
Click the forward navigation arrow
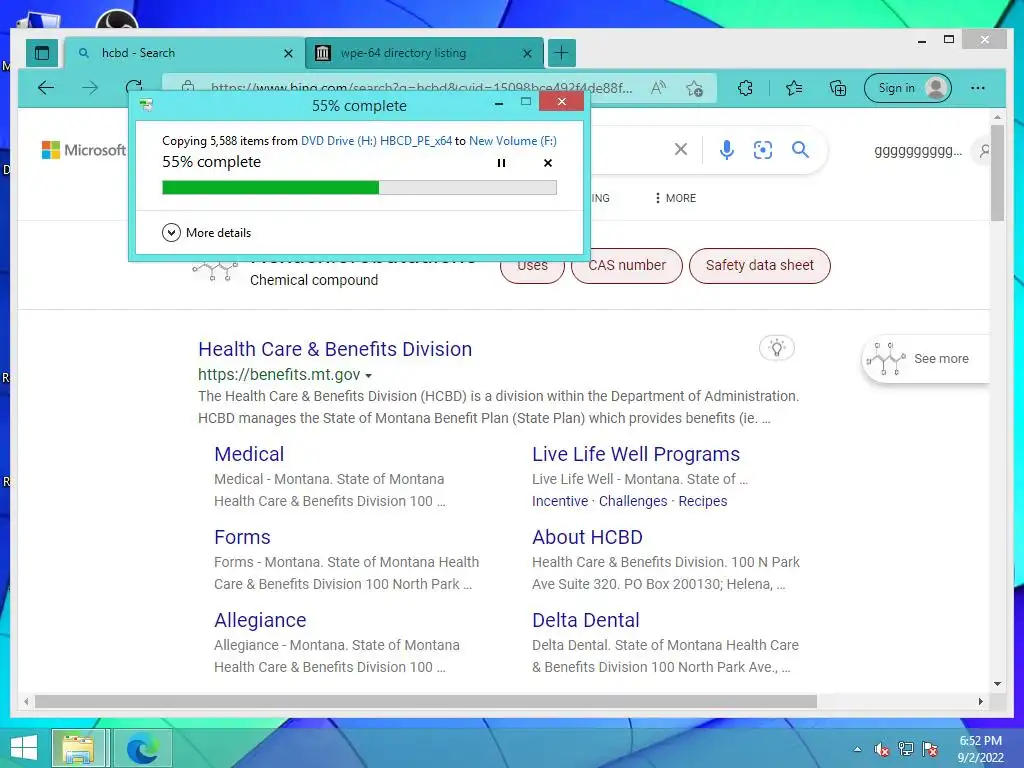90,88
